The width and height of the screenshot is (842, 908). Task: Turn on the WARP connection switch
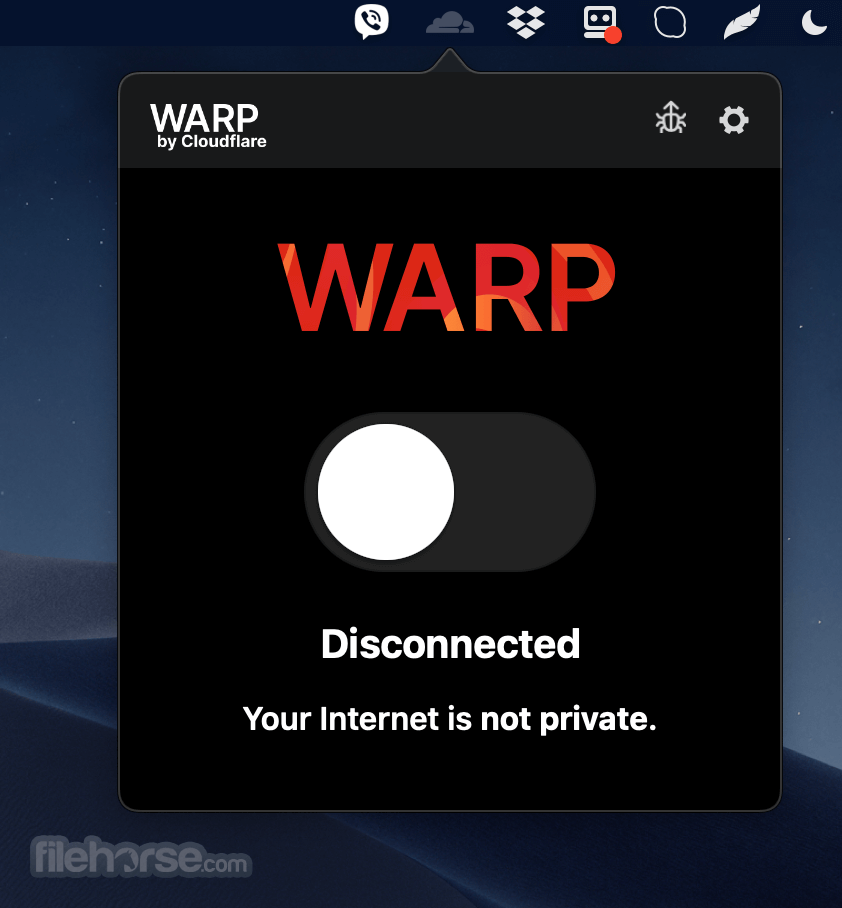[450, 492]
